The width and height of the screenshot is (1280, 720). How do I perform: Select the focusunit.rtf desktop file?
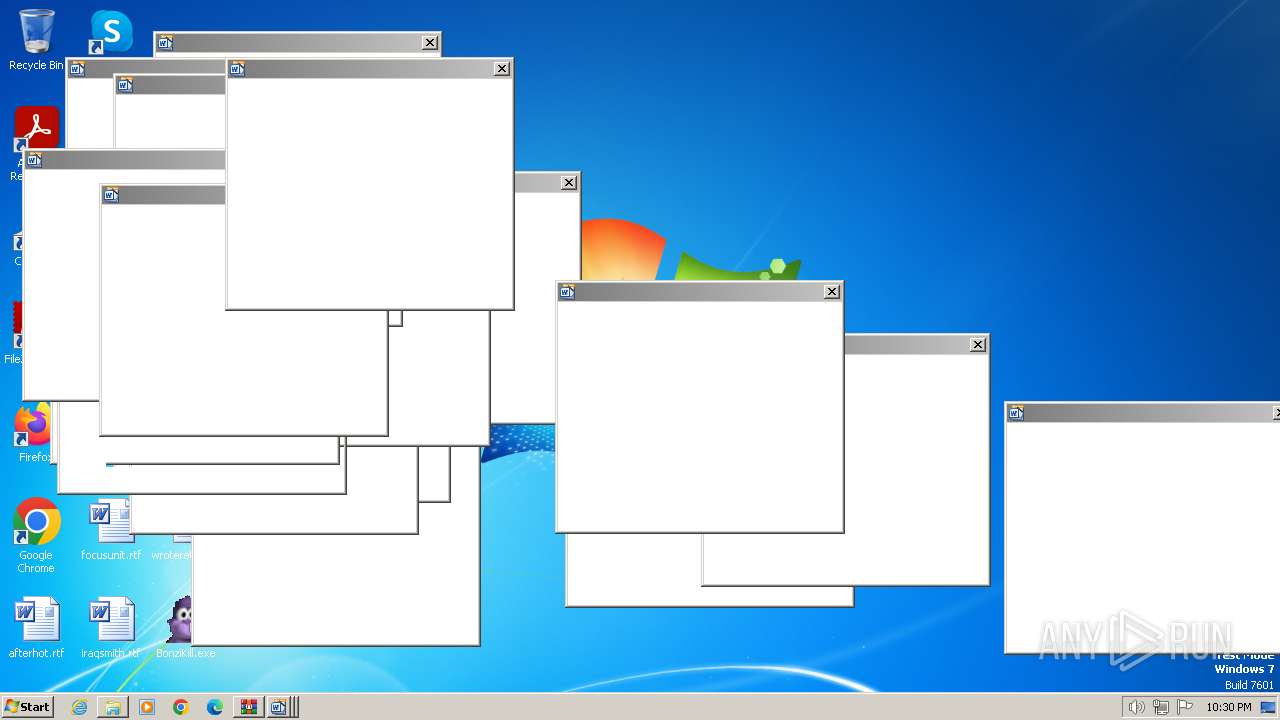point(111,530)
